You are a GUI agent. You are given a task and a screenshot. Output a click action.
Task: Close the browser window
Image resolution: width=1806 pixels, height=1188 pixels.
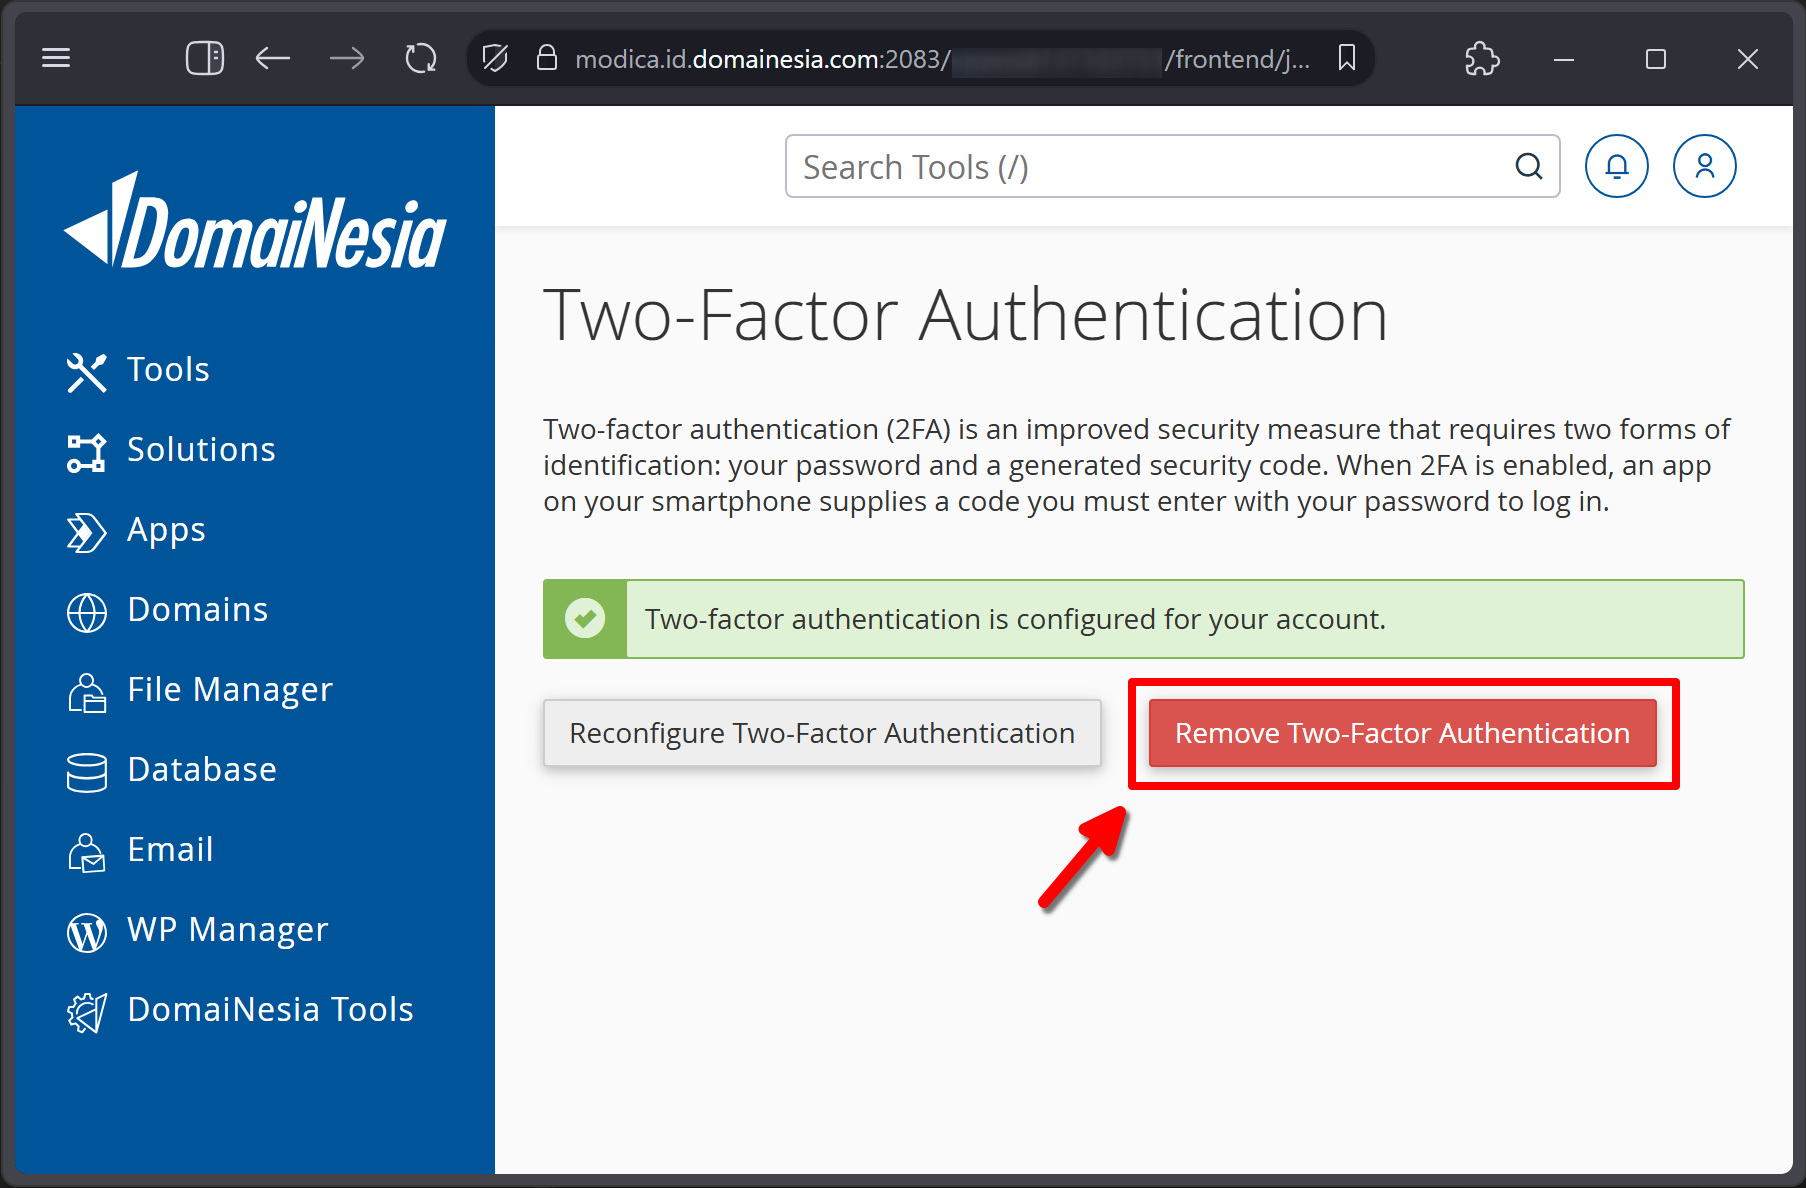(1748, 59)
